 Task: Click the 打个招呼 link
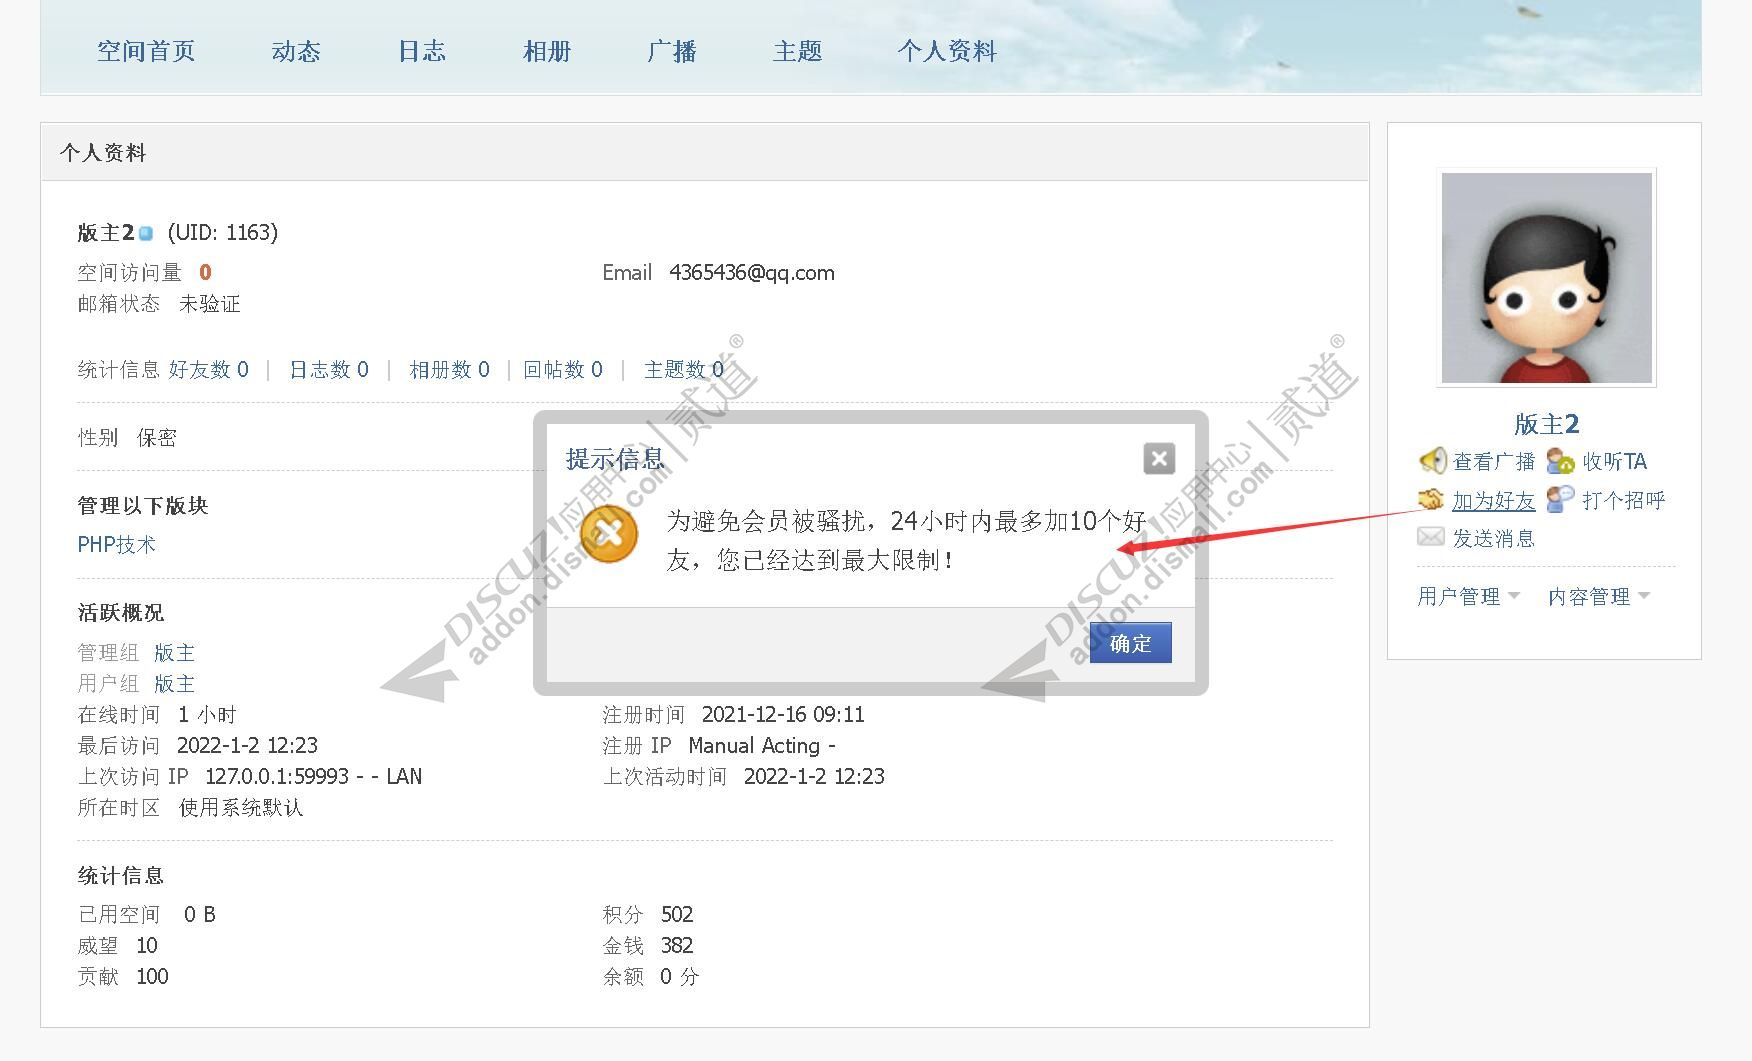[x=1624, y=500]
